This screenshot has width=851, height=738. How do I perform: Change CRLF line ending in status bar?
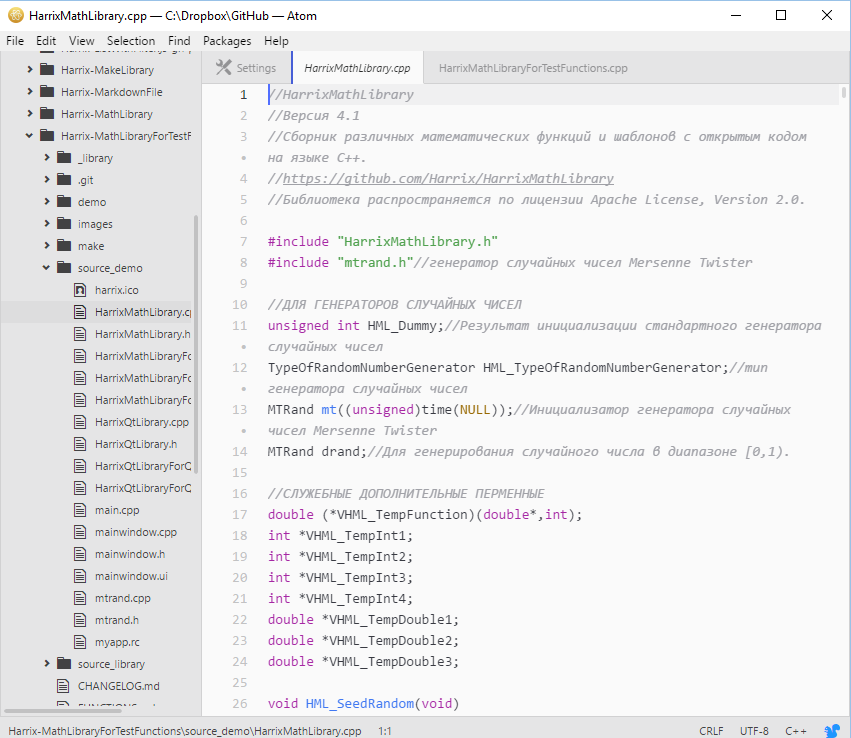coord(711,731)
